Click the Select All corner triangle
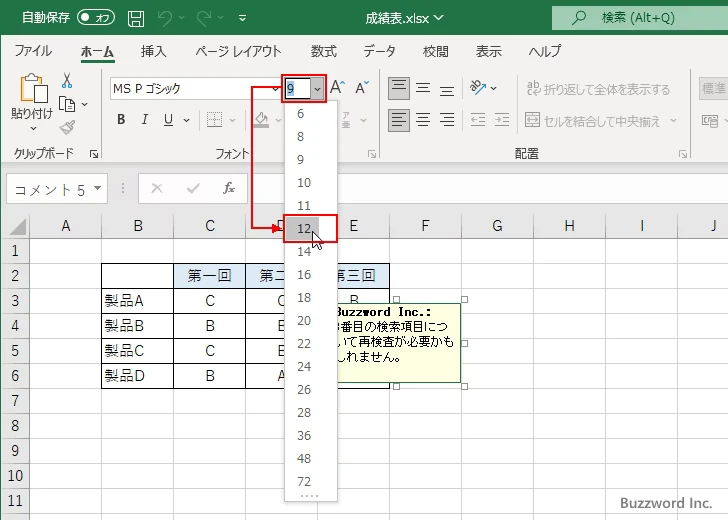Screen dimensions: 728x520 coord(16,226)
